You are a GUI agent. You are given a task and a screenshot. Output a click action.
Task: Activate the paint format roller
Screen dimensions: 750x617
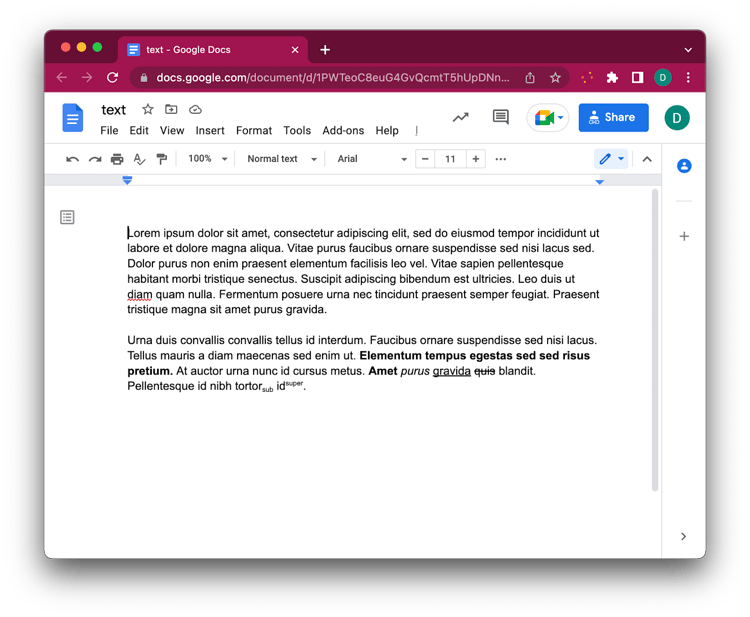point(161,159)
